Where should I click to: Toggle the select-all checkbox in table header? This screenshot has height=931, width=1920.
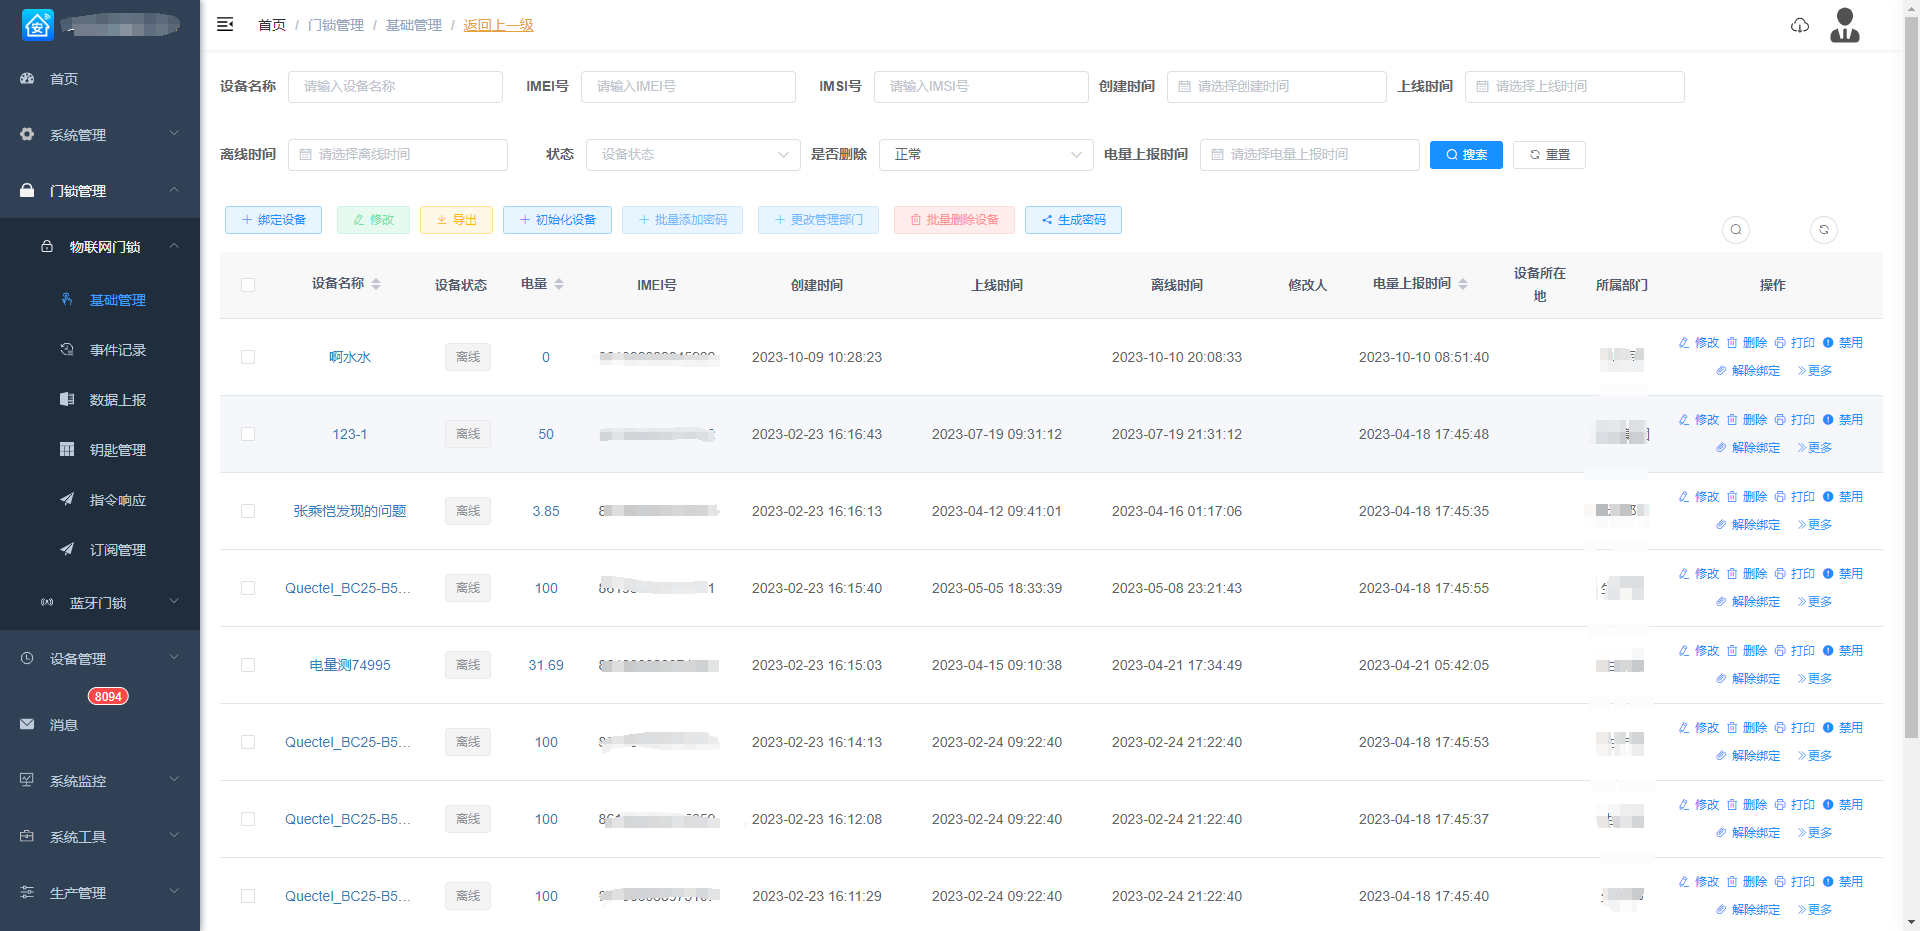tap(248, 285)
